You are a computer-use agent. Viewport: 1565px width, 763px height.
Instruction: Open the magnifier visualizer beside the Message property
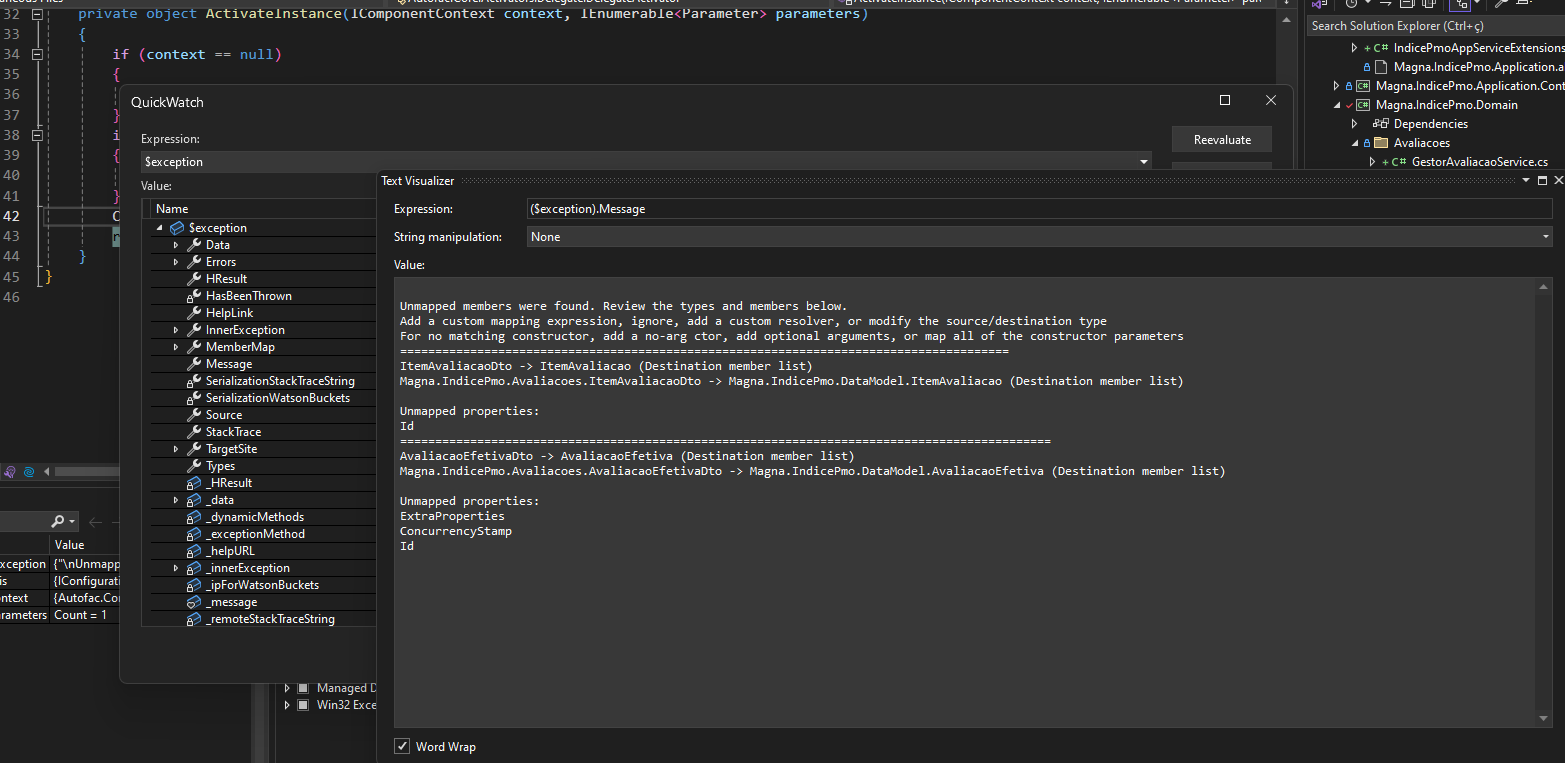385,364
